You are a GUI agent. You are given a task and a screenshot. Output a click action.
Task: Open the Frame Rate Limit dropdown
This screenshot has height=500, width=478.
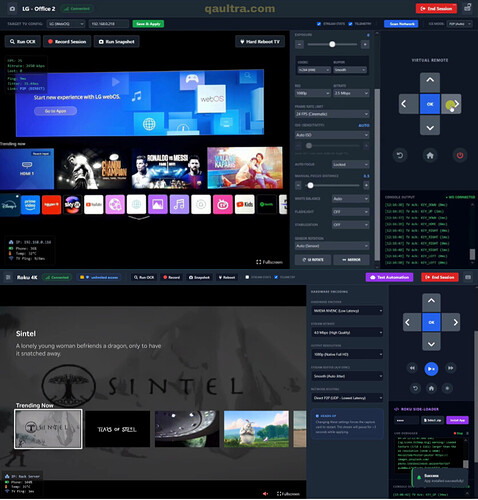pyautogui.click(x=332, y=114)
